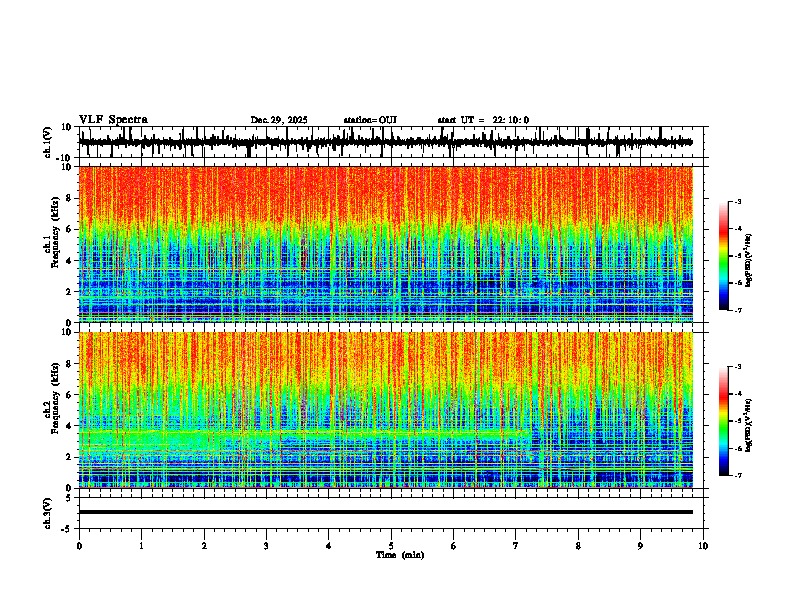Click the ch.2 colorbar log(PSD) label
The width and height of the screenshot is (792, 612).
(x=749, y=425)
